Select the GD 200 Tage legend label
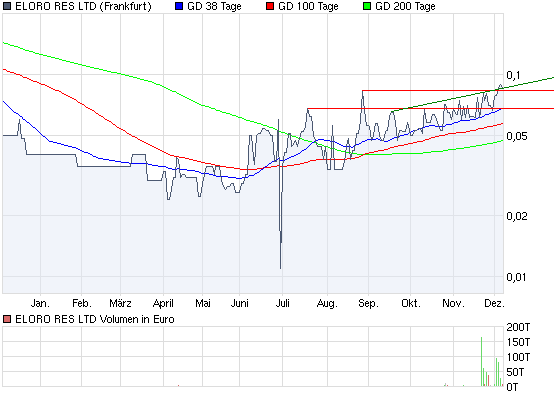 click(x=405, y=6)
